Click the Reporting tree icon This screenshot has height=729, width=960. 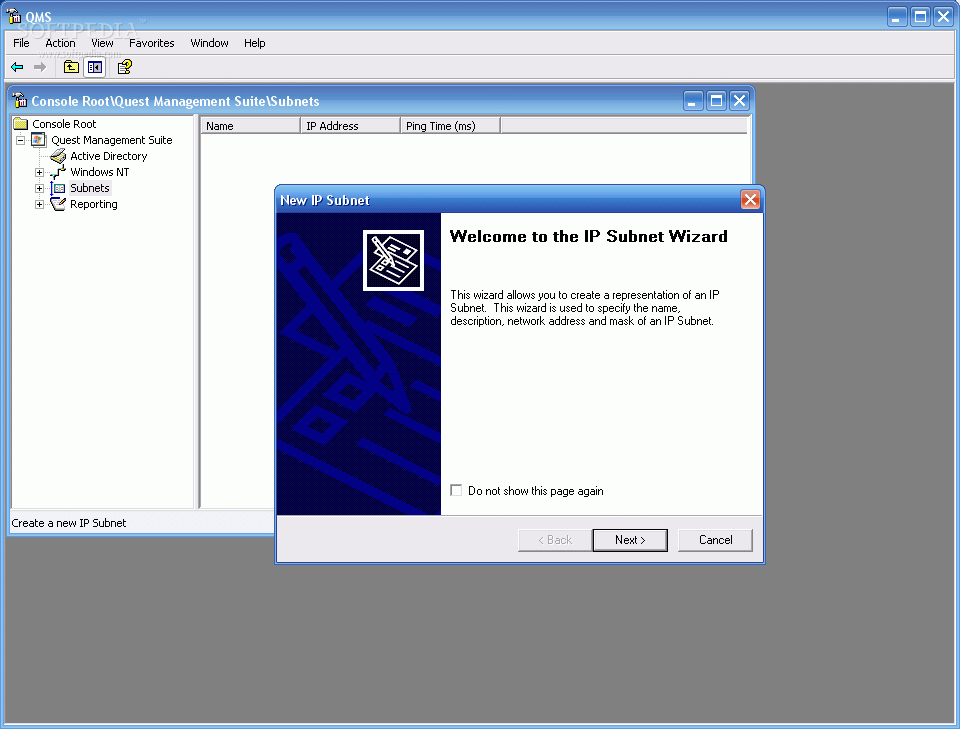pyautogui.click(x=58, y=204)
